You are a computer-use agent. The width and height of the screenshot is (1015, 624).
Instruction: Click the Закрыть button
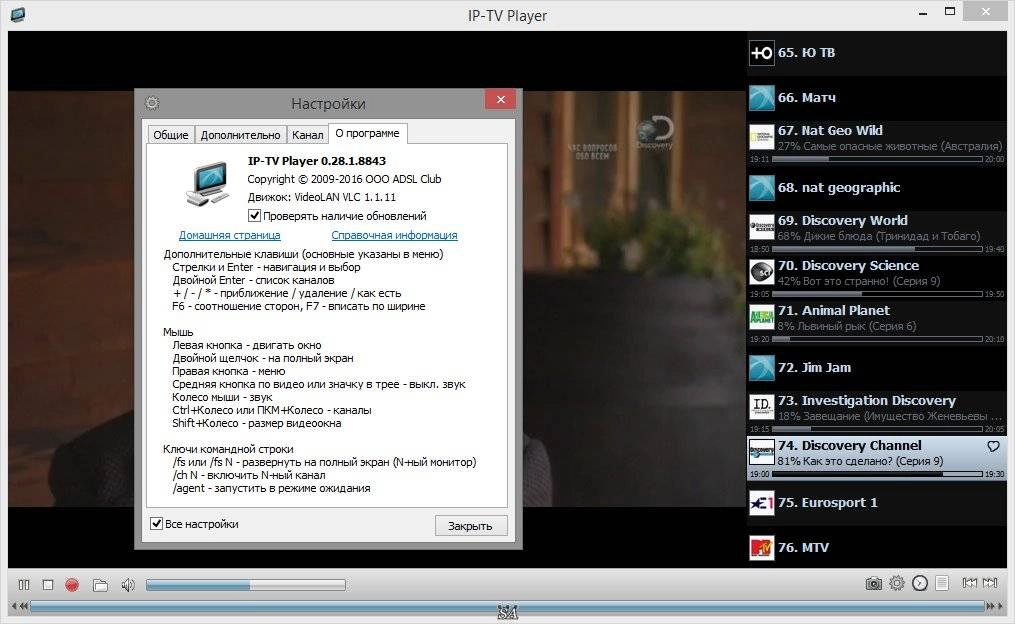pos(471,526)
